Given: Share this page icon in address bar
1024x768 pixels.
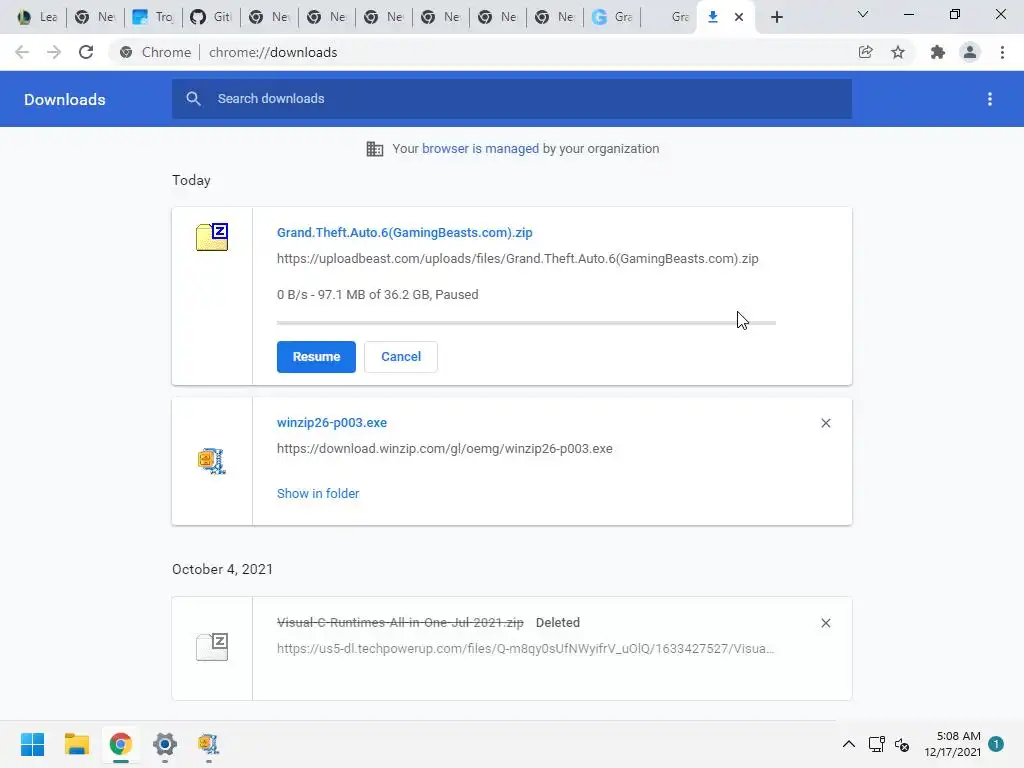Looking at the screenshot, I should [865, 52].
